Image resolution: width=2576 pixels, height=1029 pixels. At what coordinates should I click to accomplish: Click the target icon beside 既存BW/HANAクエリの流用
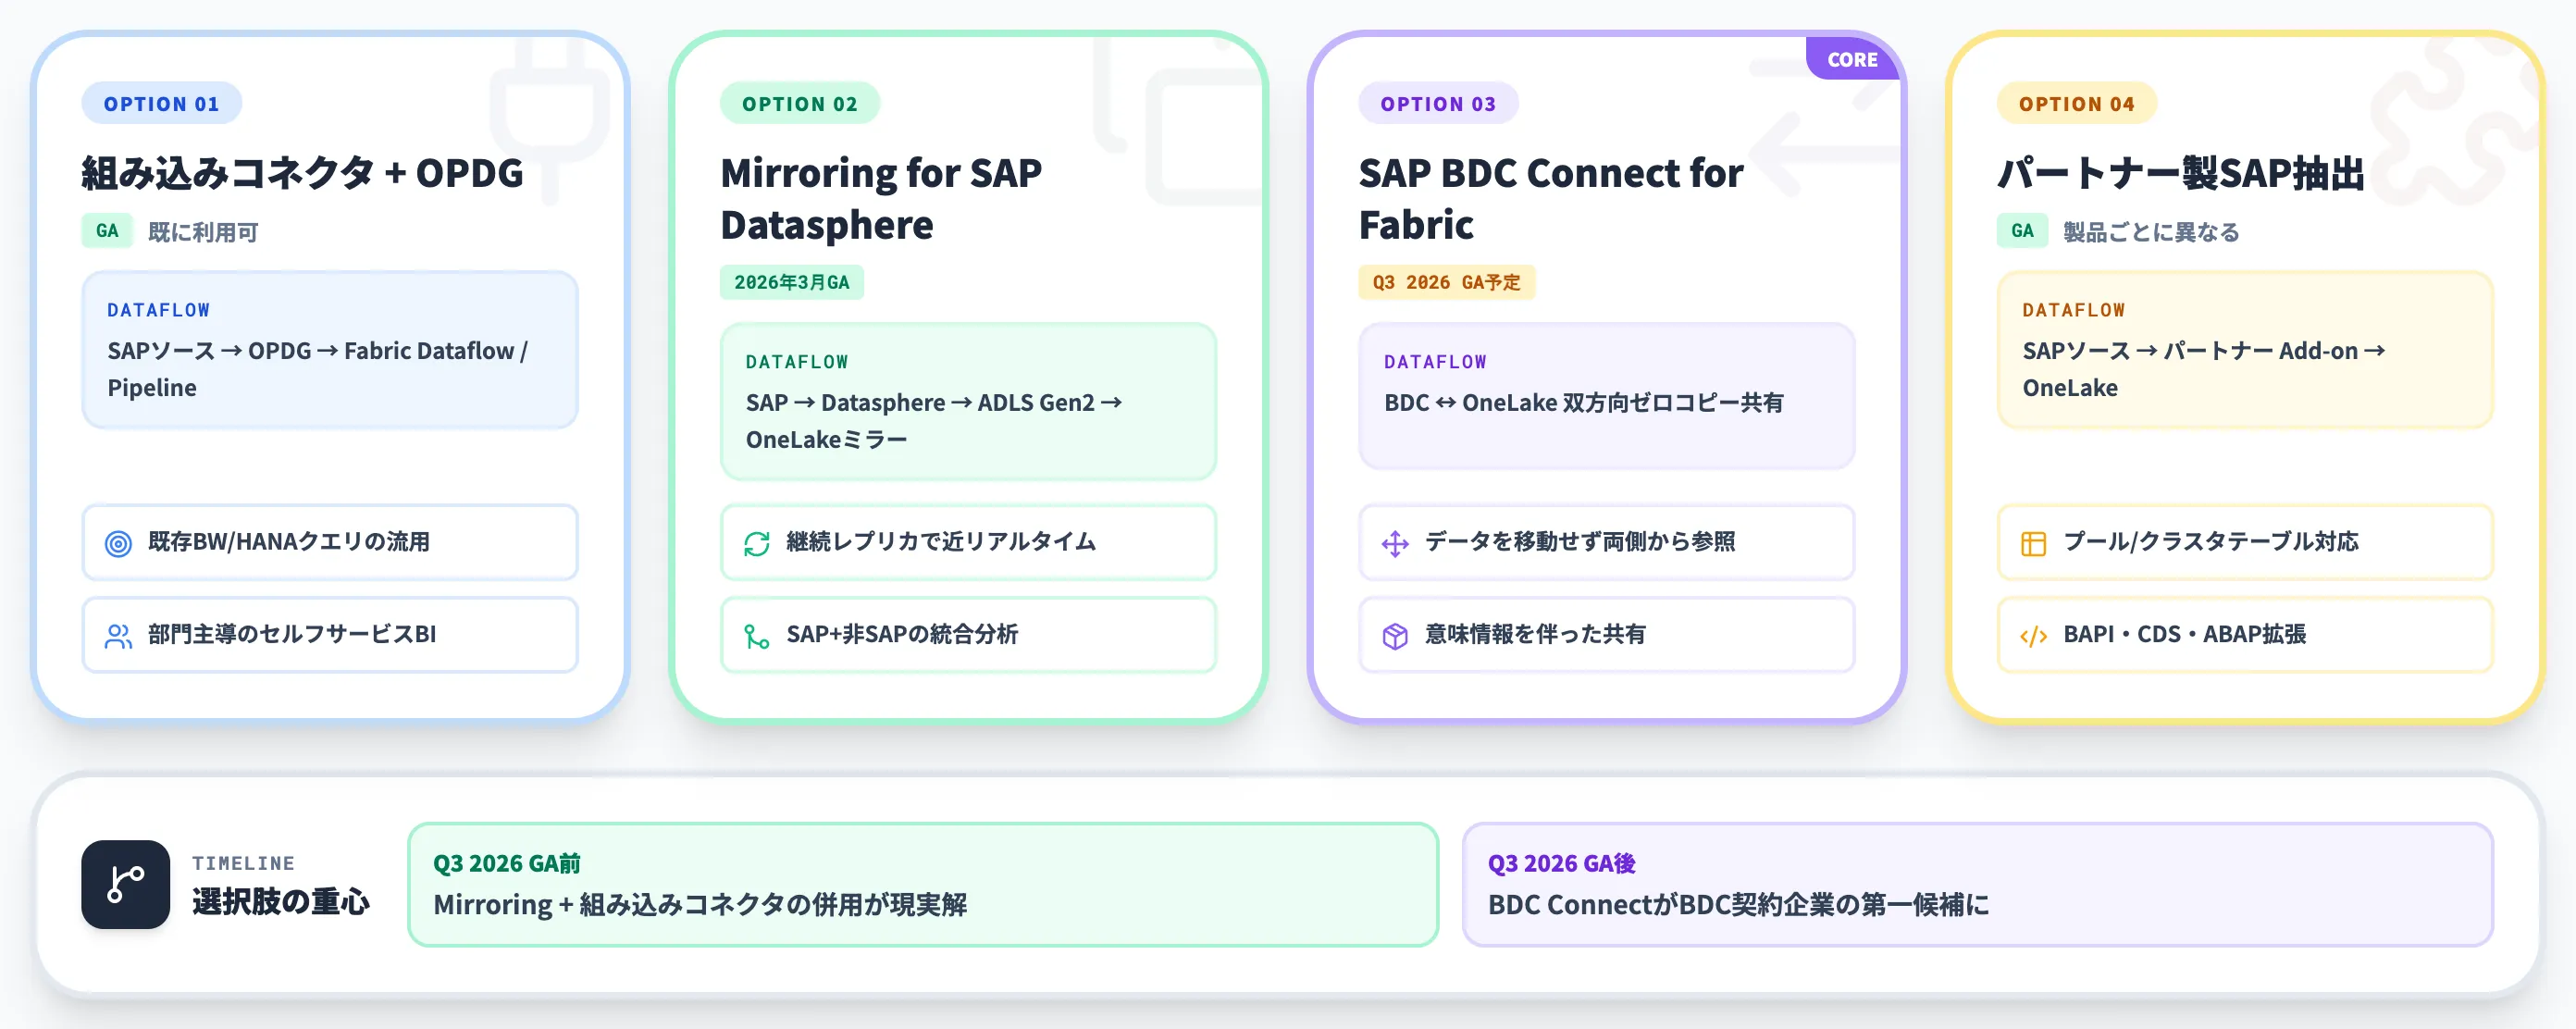(118, 543)
